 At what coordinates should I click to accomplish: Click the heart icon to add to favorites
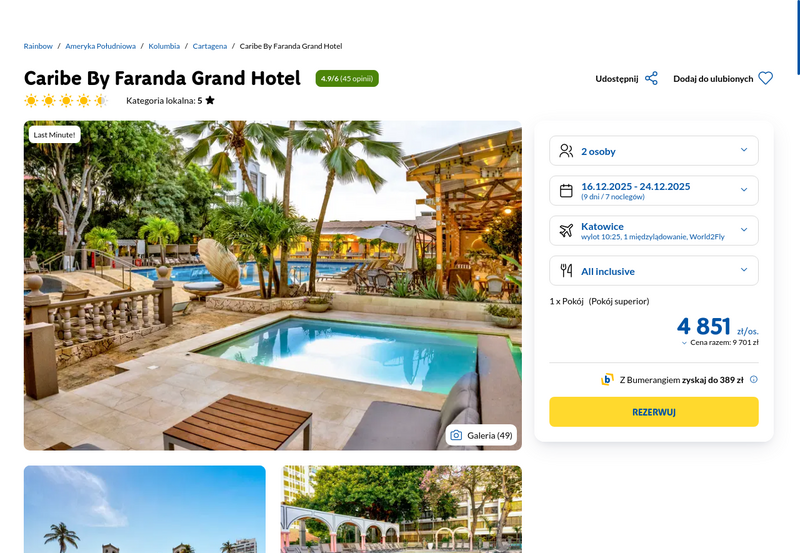(765, 79)
